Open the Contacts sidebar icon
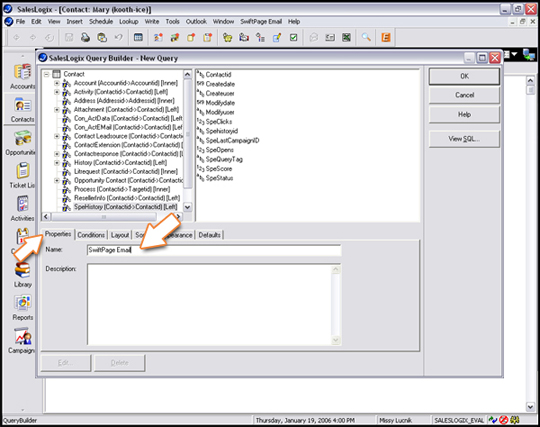540x427 pixels. click(23, 105)
